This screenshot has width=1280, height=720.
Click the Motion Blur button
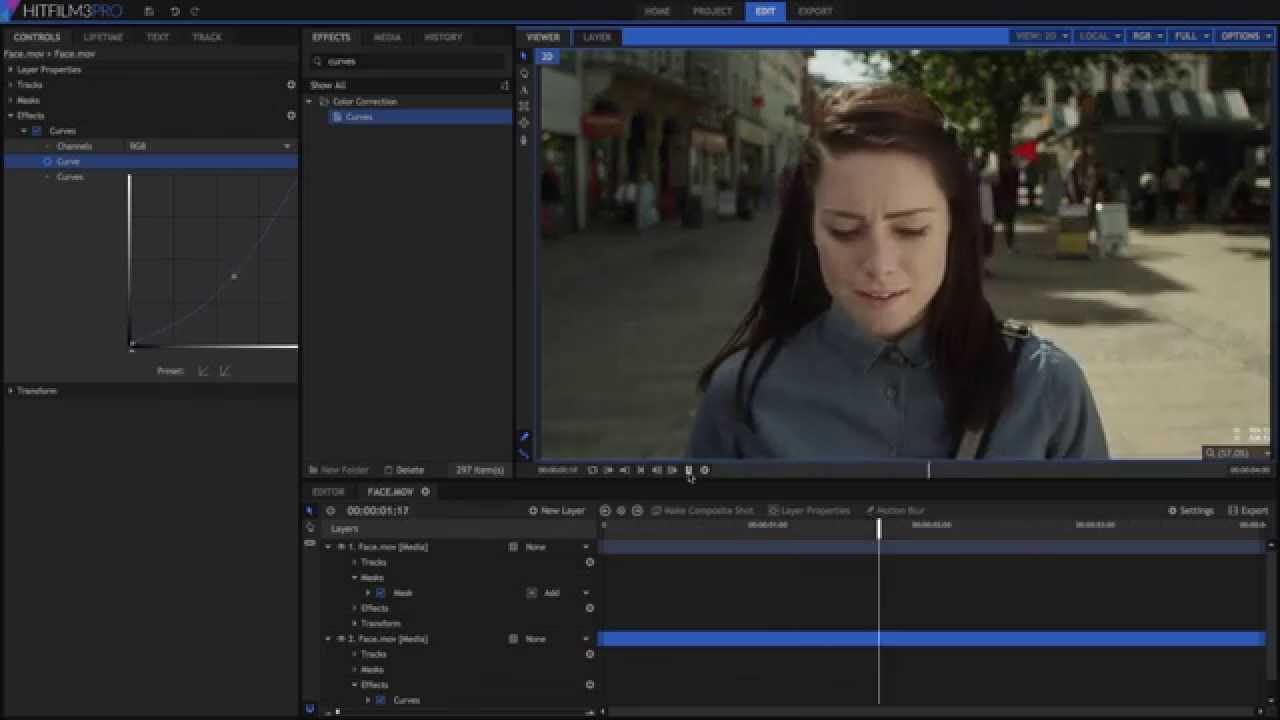pyautogui.click(x=895, y=511)
